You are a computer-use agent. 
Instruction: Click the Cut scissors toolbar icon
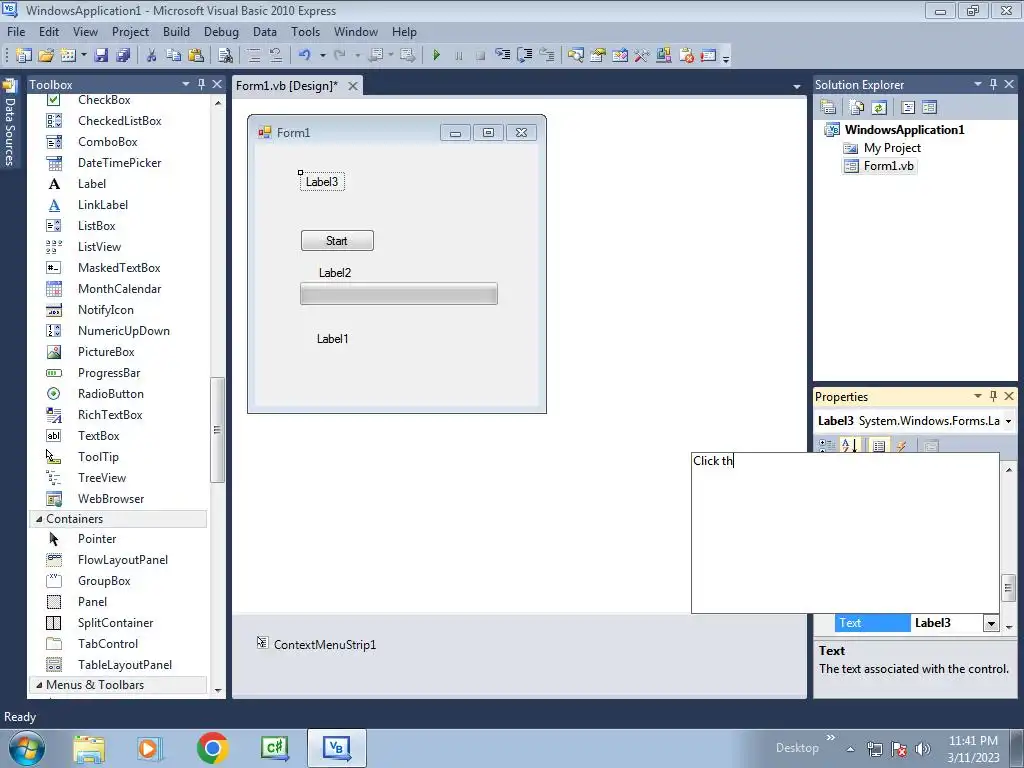pos(152,56)
